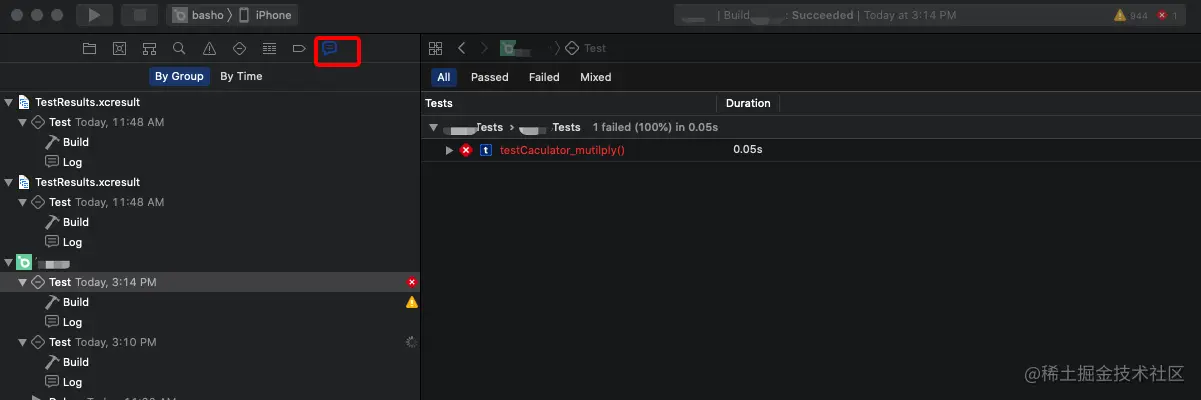Expand the testCaculator_mutilply() test row
Image resolution: width=1201 pixels, height=400 pixels.
click(450, 150)
